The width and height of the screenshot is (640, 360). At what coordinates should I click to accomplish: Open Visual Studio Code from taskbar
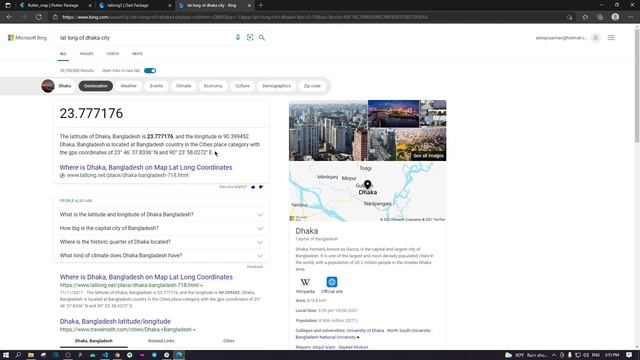105,355
